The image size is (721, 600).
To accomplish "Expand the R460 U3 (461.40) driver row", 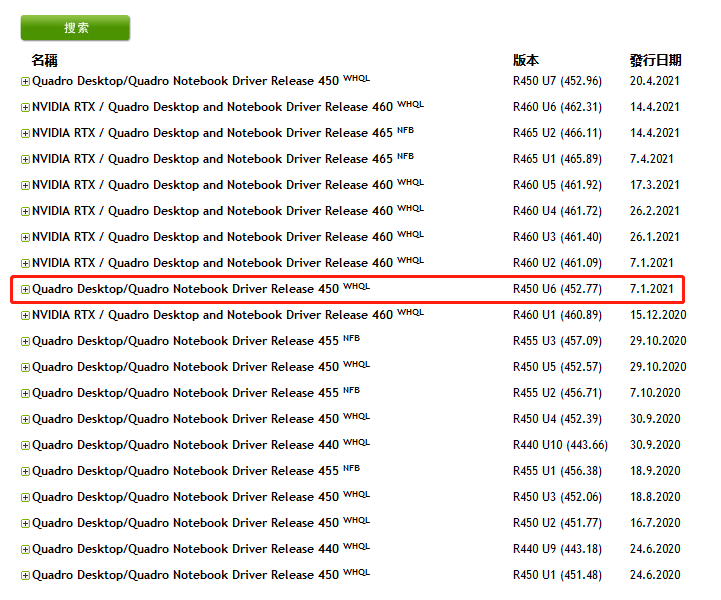I will 25,237.
